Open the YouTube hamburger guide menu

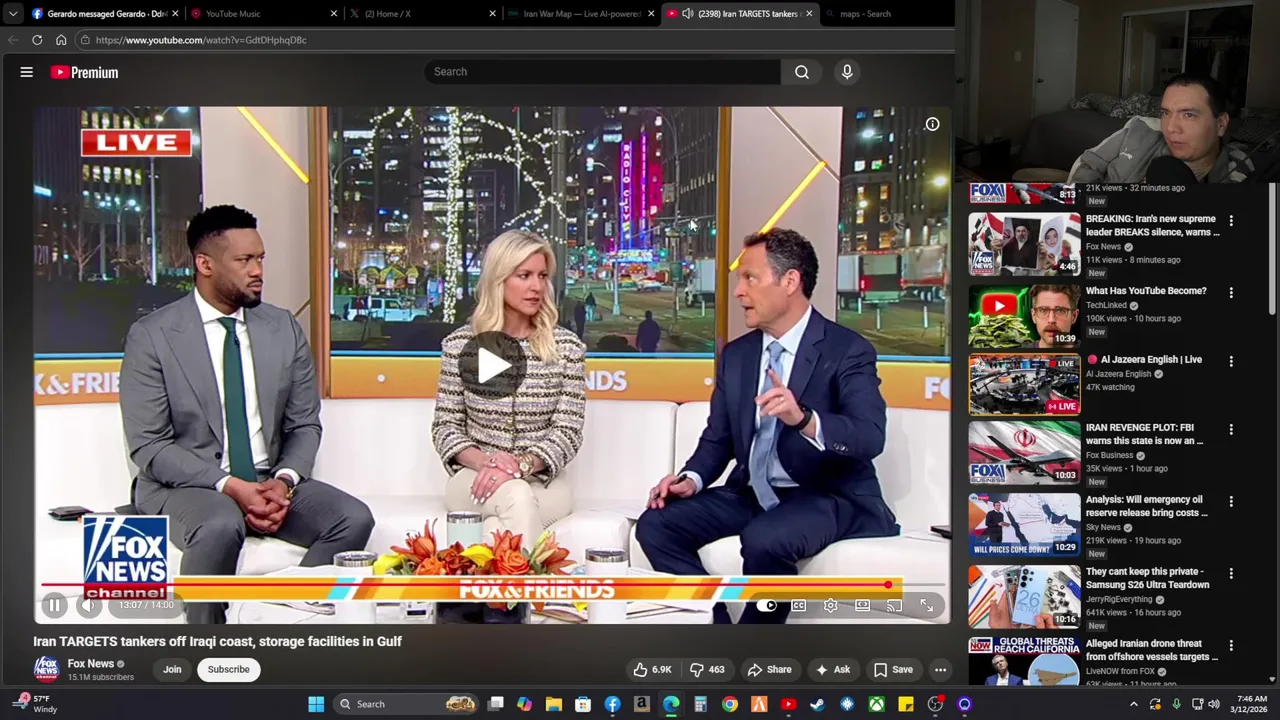tap(27, 72)
